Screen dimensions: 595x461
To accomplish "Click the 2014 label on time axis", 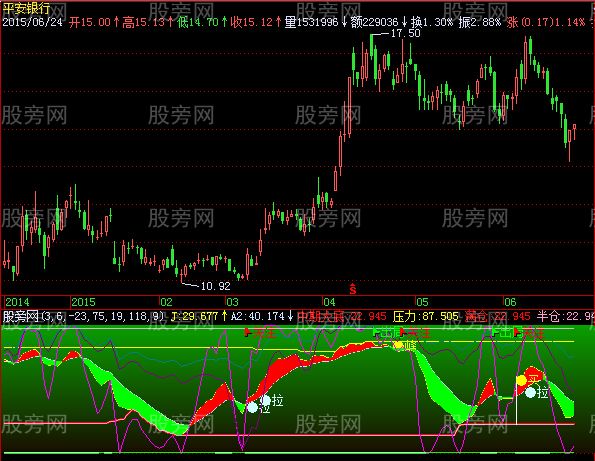I will click(x=17, y=302).
